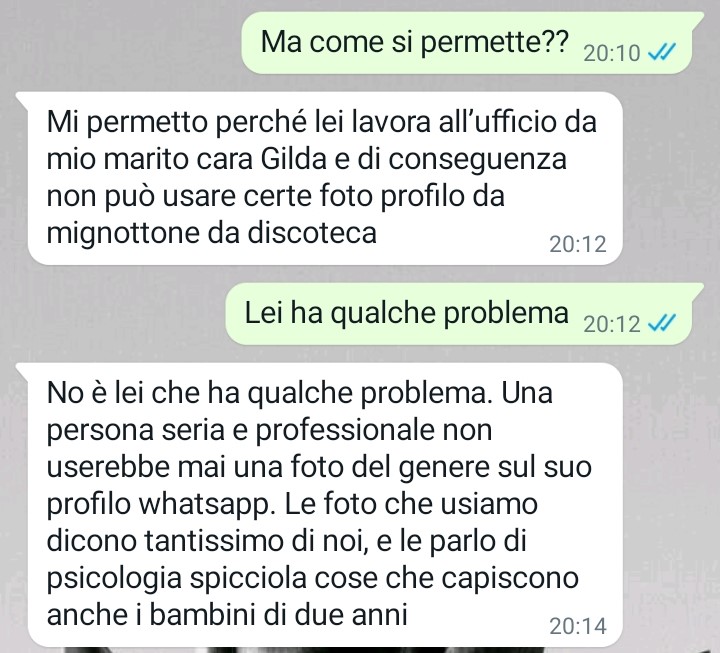Tap received message starting 'No è lei che ha'
Image resolution: width=720 pixels, height=653 pixels.
point(320,505)
